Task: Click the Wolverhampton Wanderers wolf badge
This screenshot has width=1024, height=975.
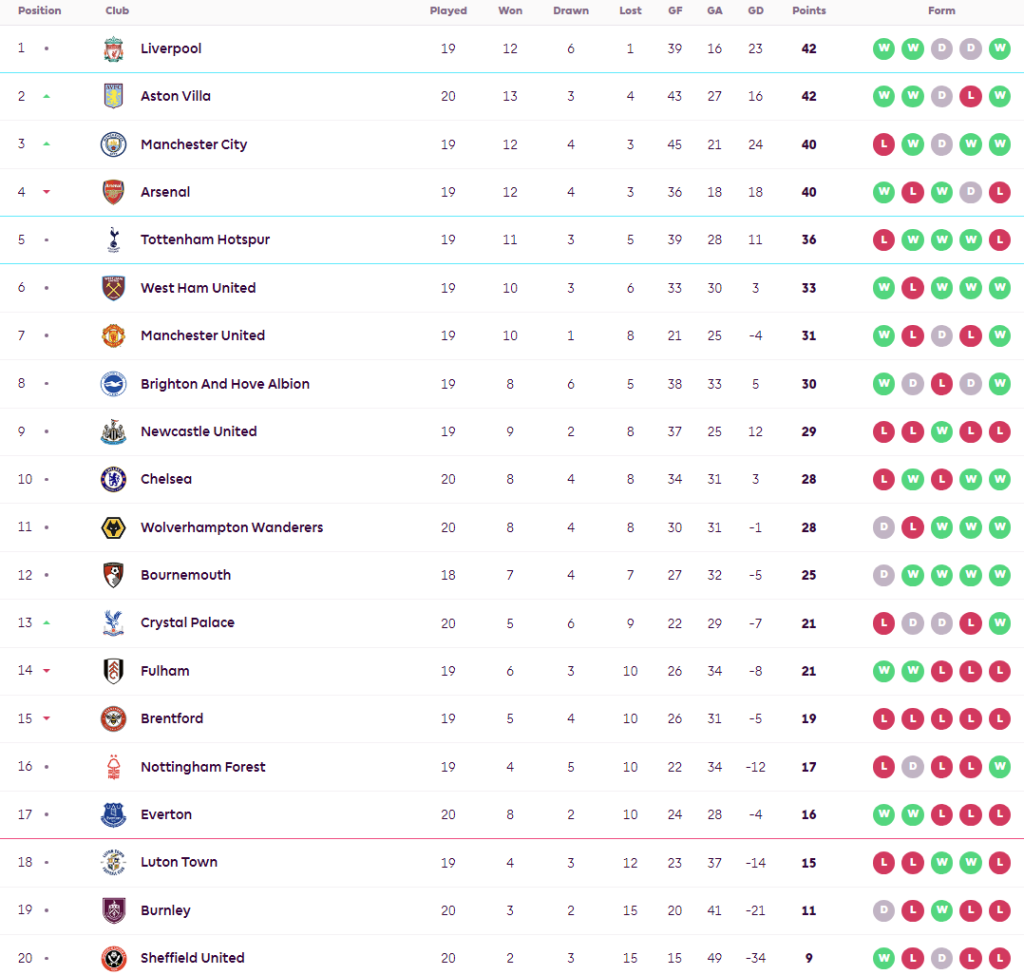Action: point(113,527)
